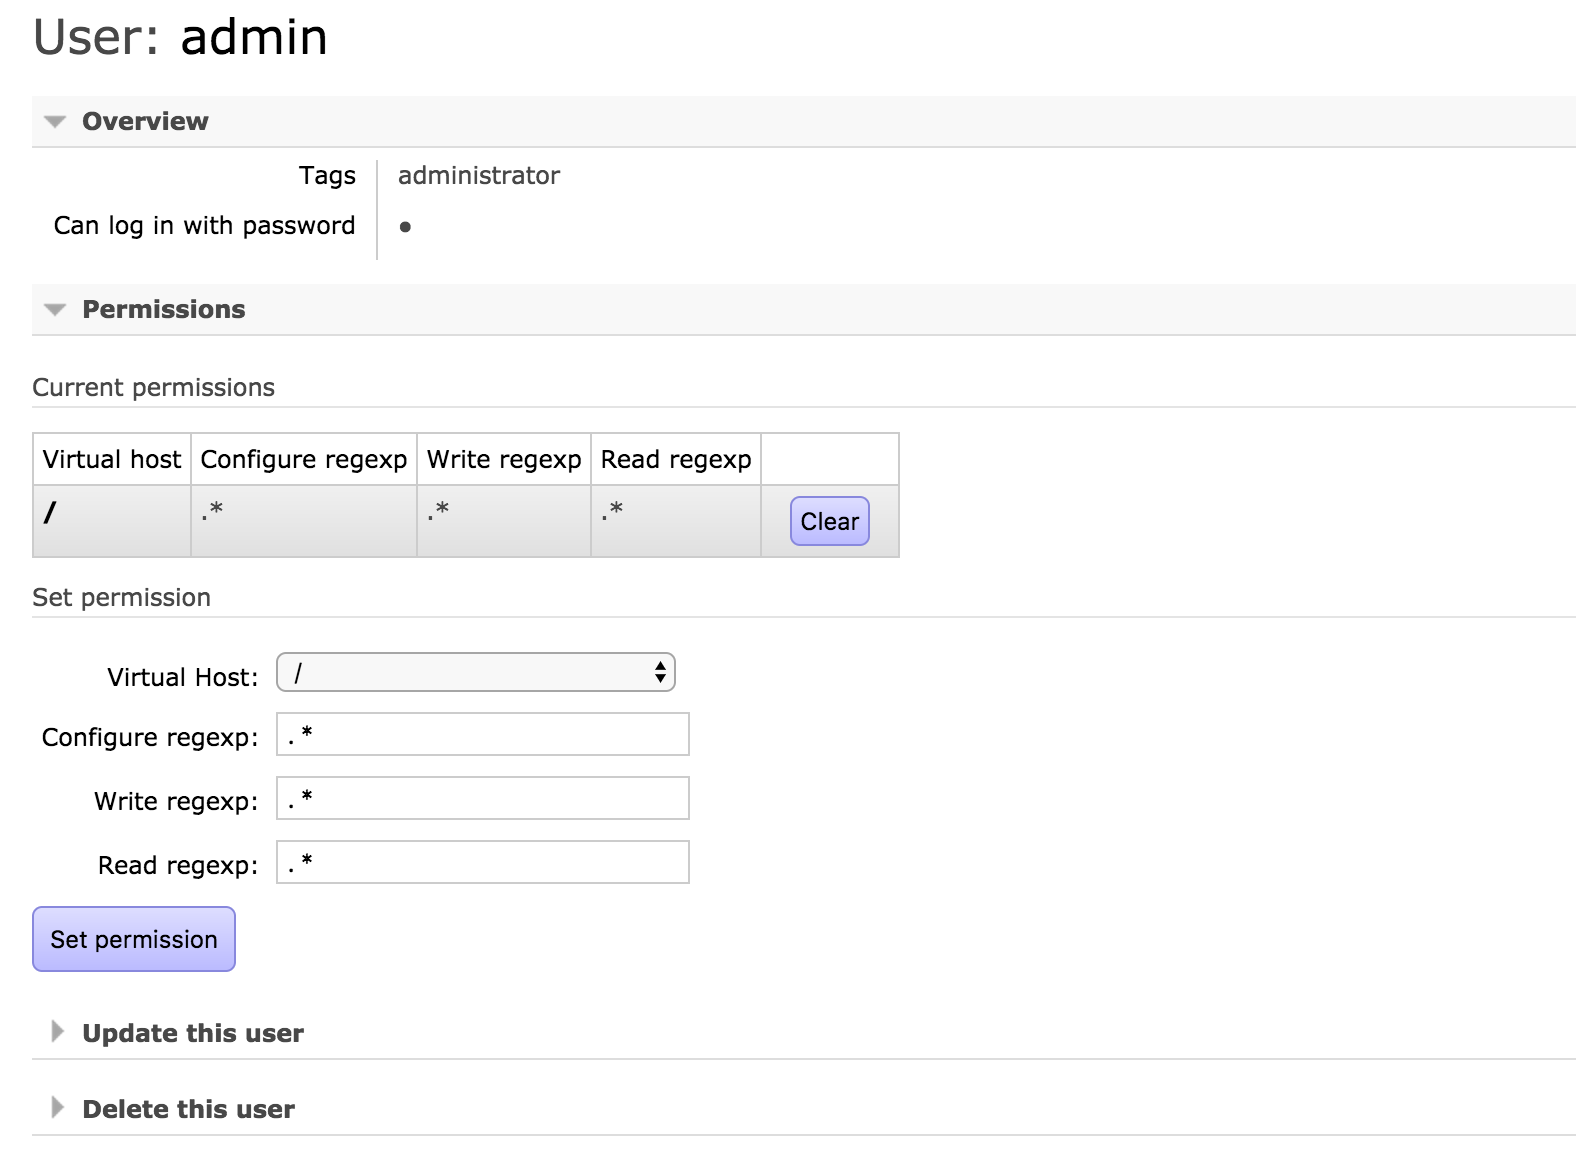1576x1152 pixels.
Task: Expand the Update this user section
Action: coord(192,1033)
